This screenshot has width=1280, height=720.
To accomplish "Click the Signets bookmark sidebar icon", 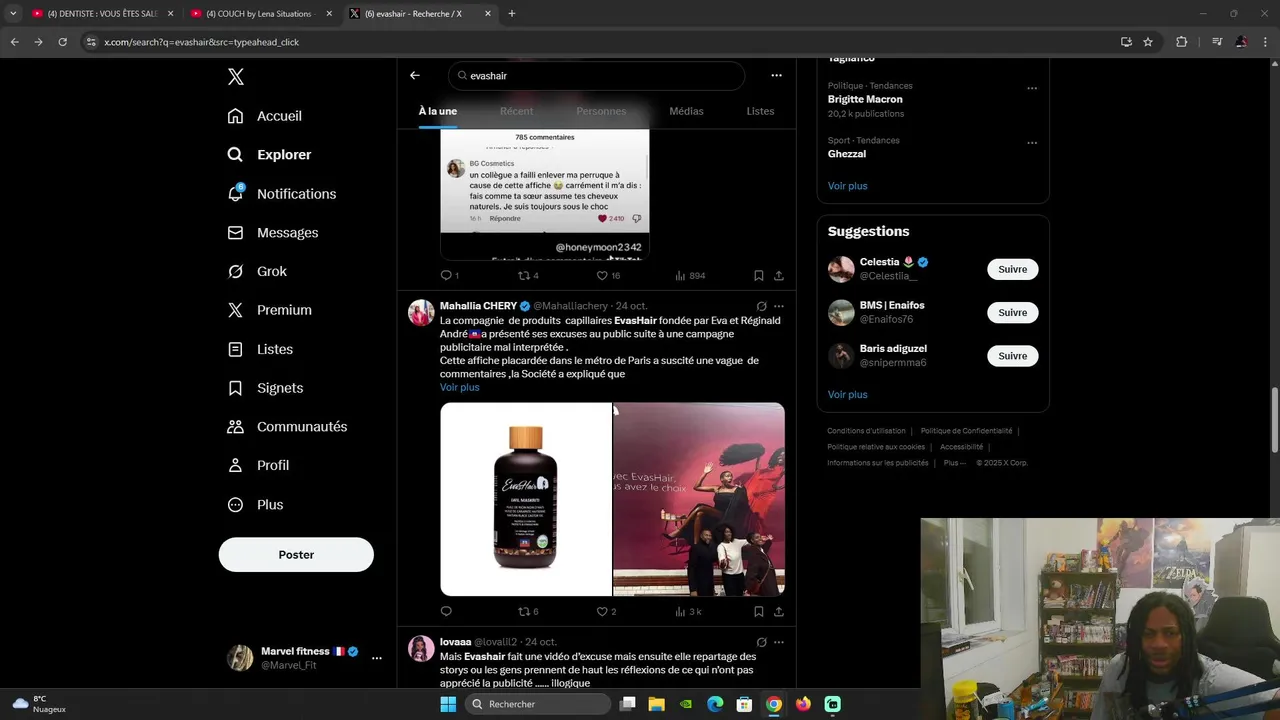I will [x=235, y=388].
